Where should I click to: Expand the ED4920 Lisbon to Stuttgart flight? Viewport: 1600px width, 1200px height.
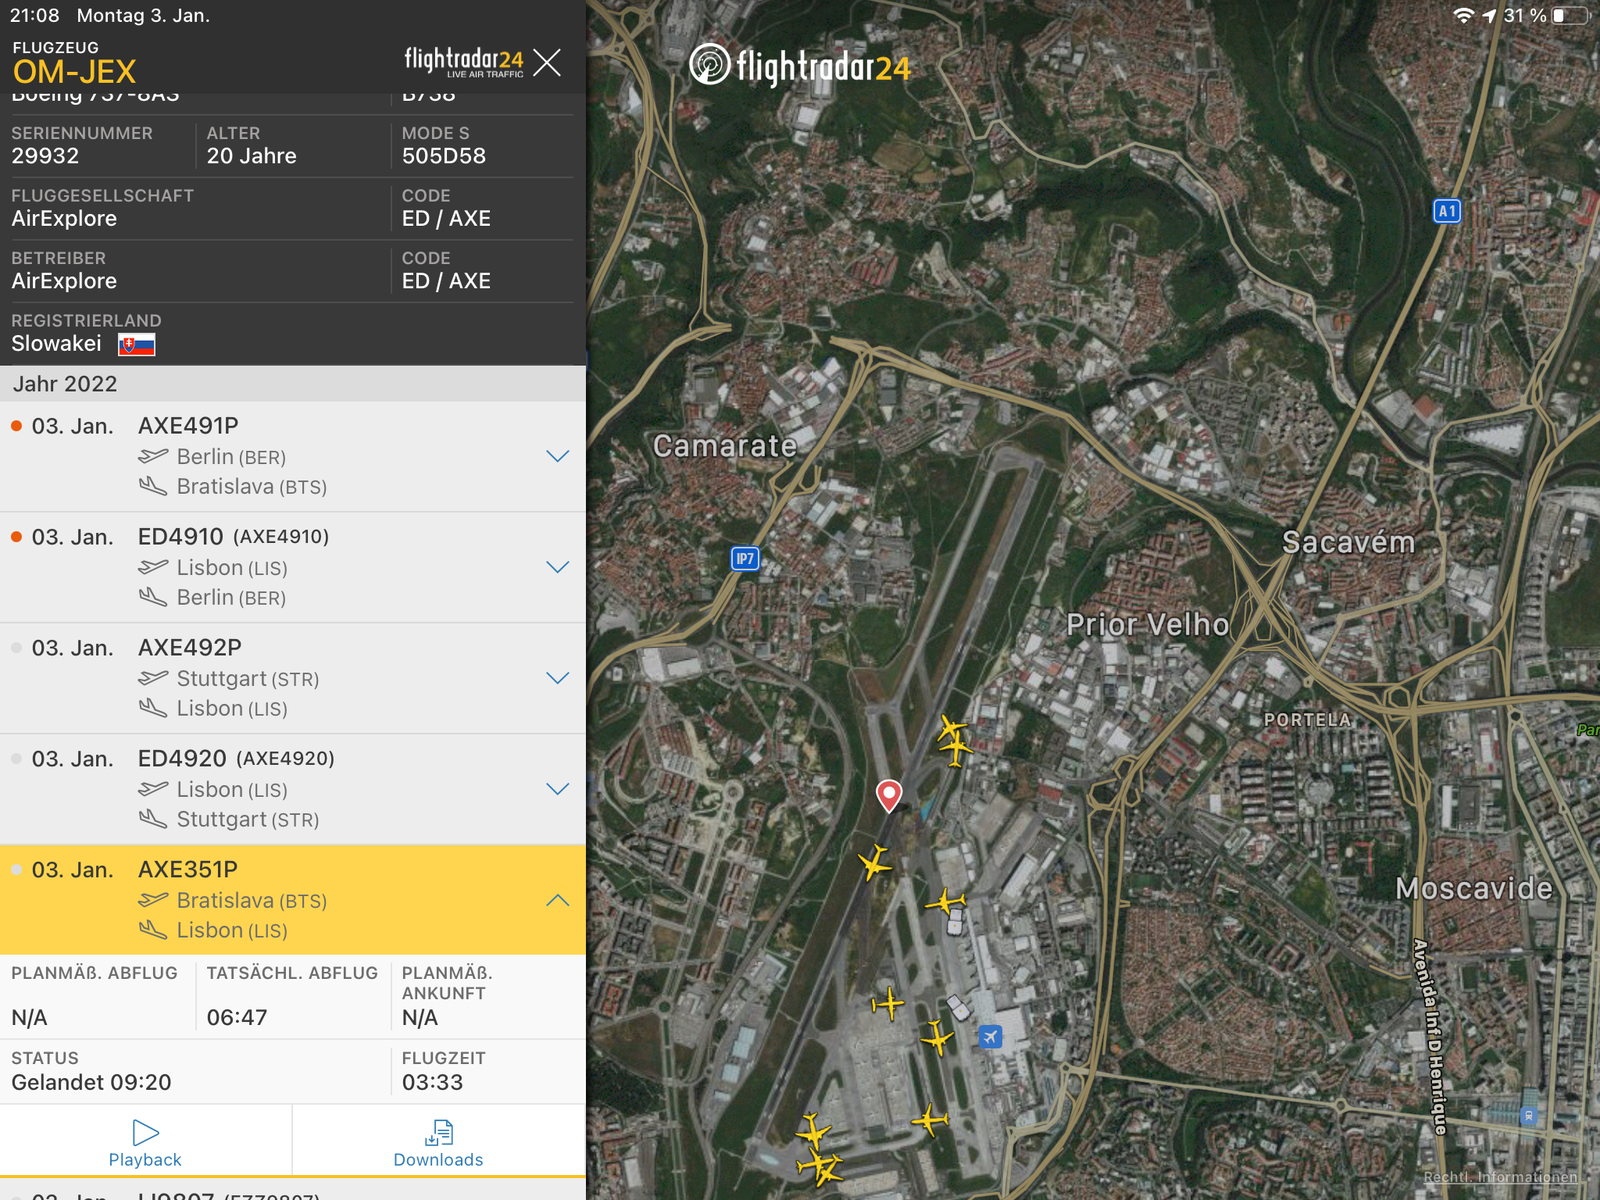click(557, 789)
